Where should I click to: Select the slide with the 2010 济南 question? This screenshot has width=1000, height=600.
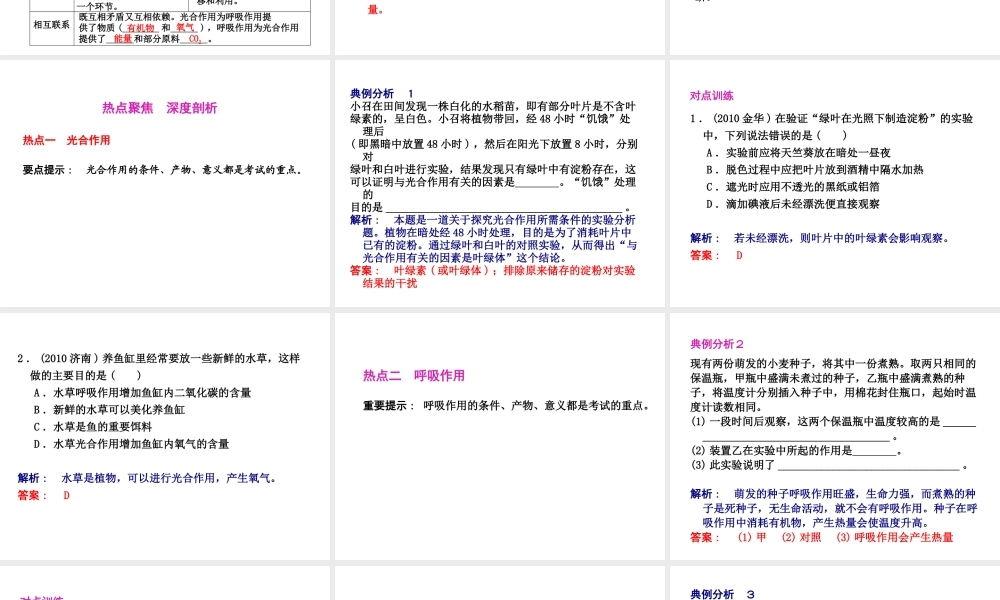tap(165, 436)
